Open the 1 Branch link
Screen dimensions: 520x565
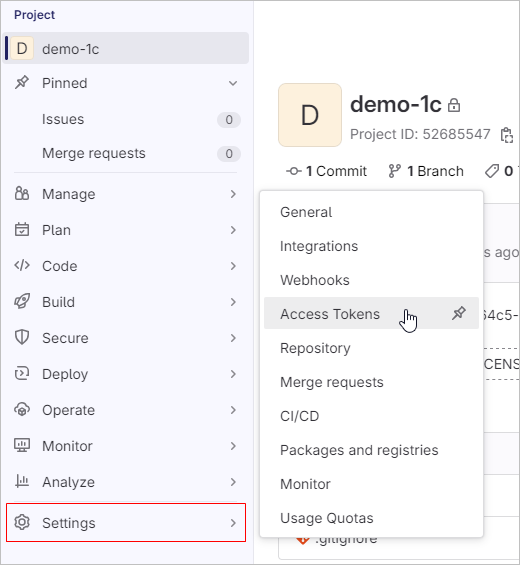tap(426, 171)
